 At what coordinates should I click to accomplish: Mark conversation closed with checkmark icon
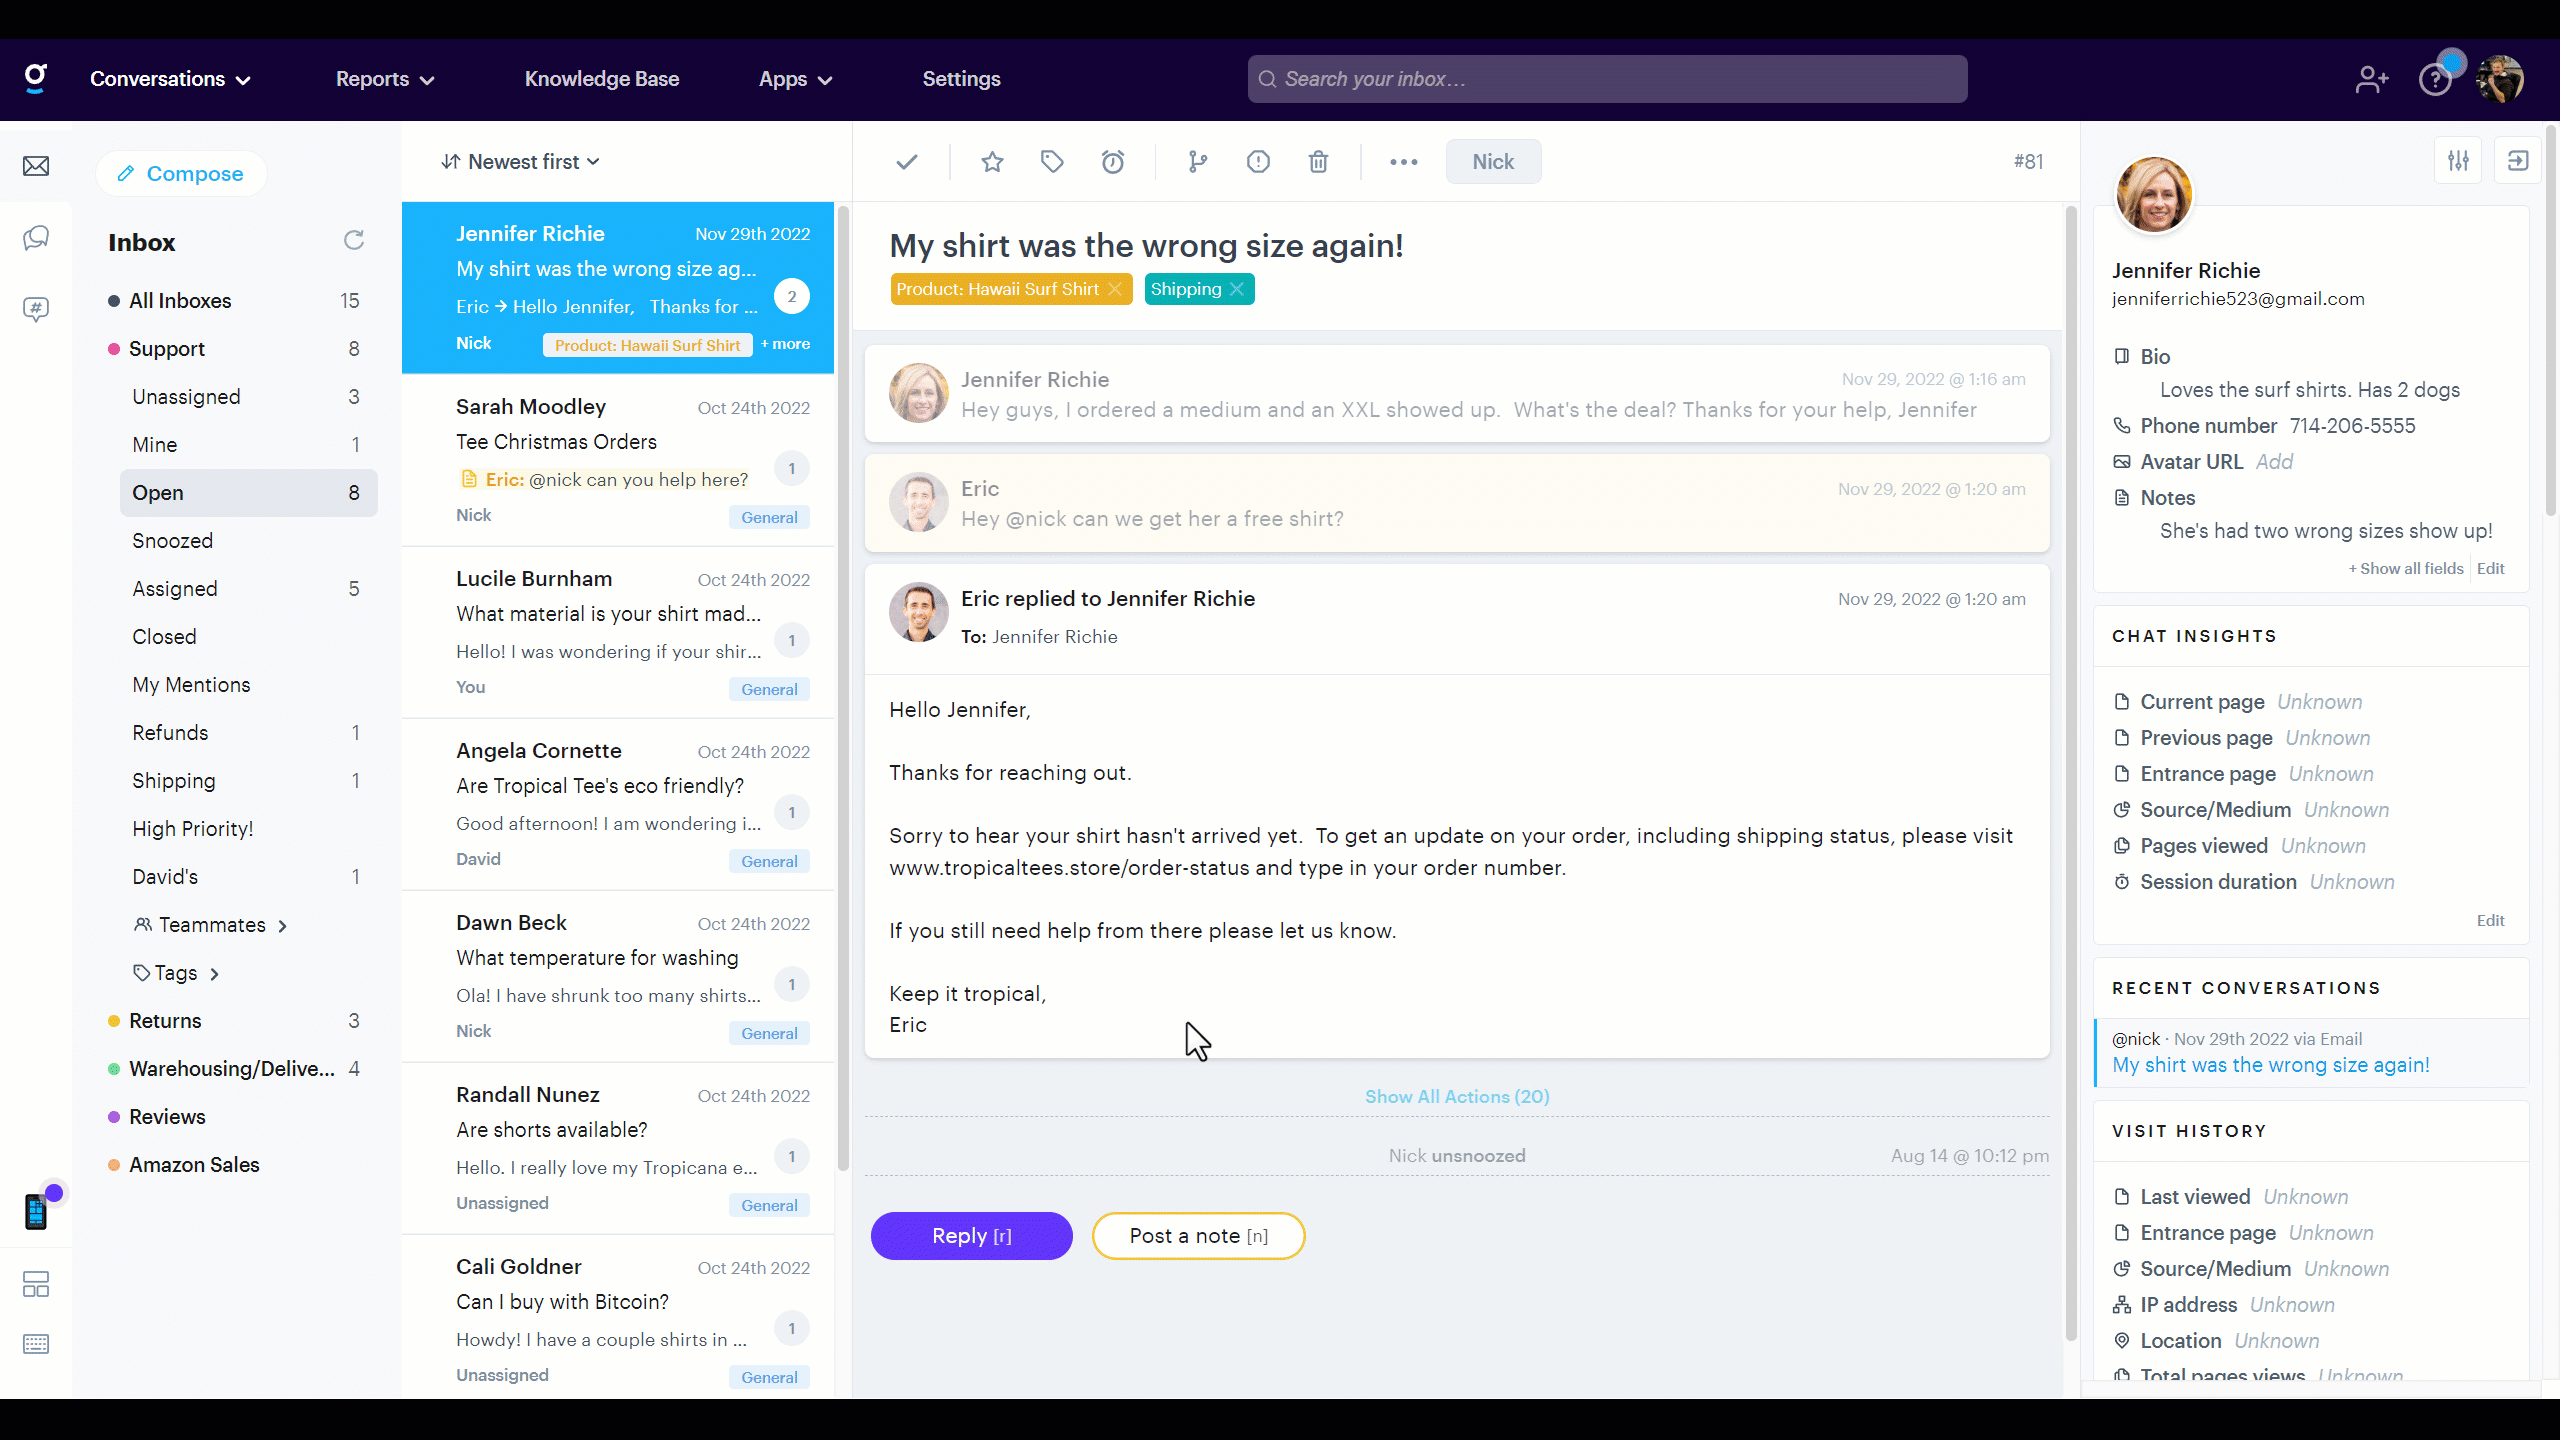pyautogui.click(x=907, y=162)
